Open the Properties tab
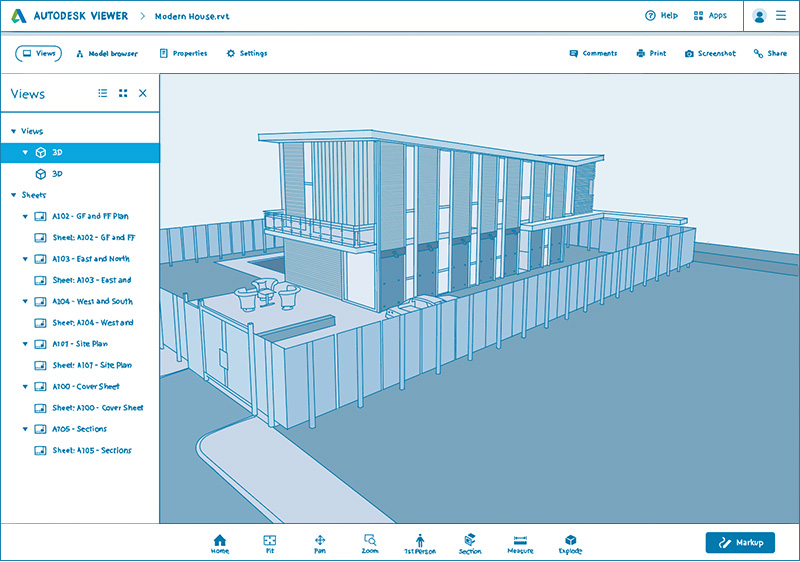 tap(183, 53)
